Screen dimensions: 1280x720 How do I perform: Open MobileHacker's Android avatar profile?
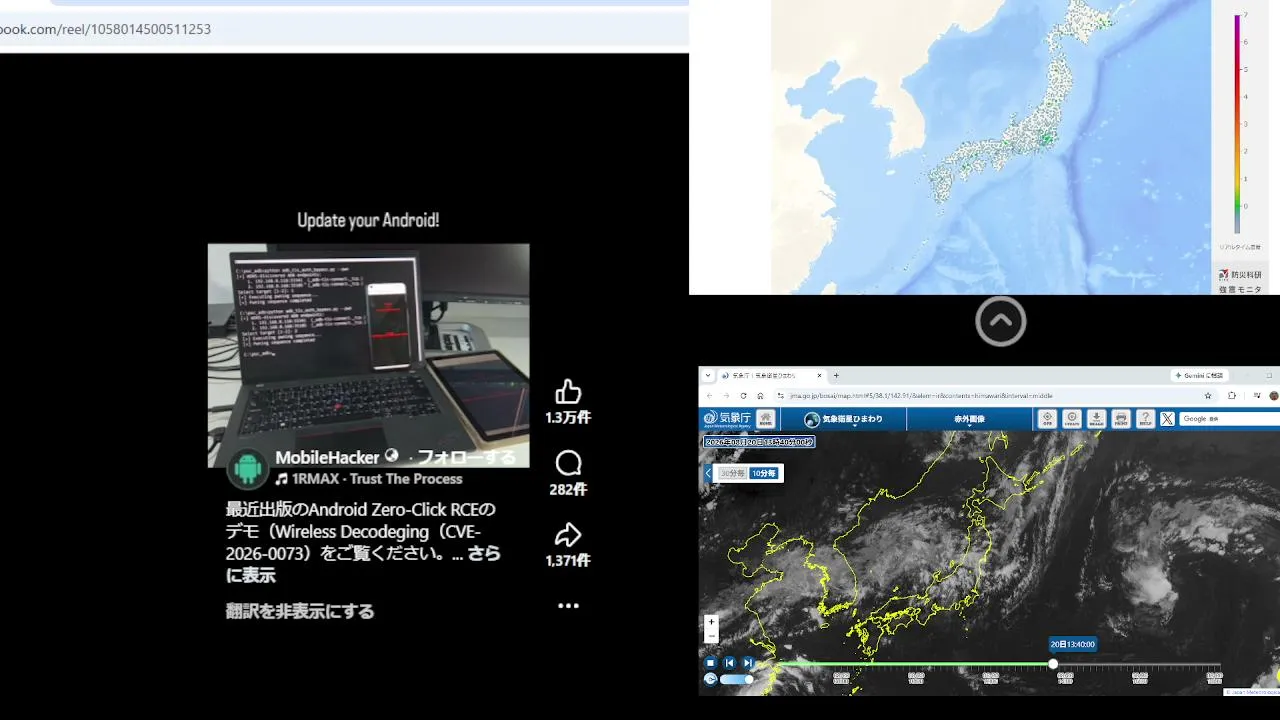click(x=247, y=468)
